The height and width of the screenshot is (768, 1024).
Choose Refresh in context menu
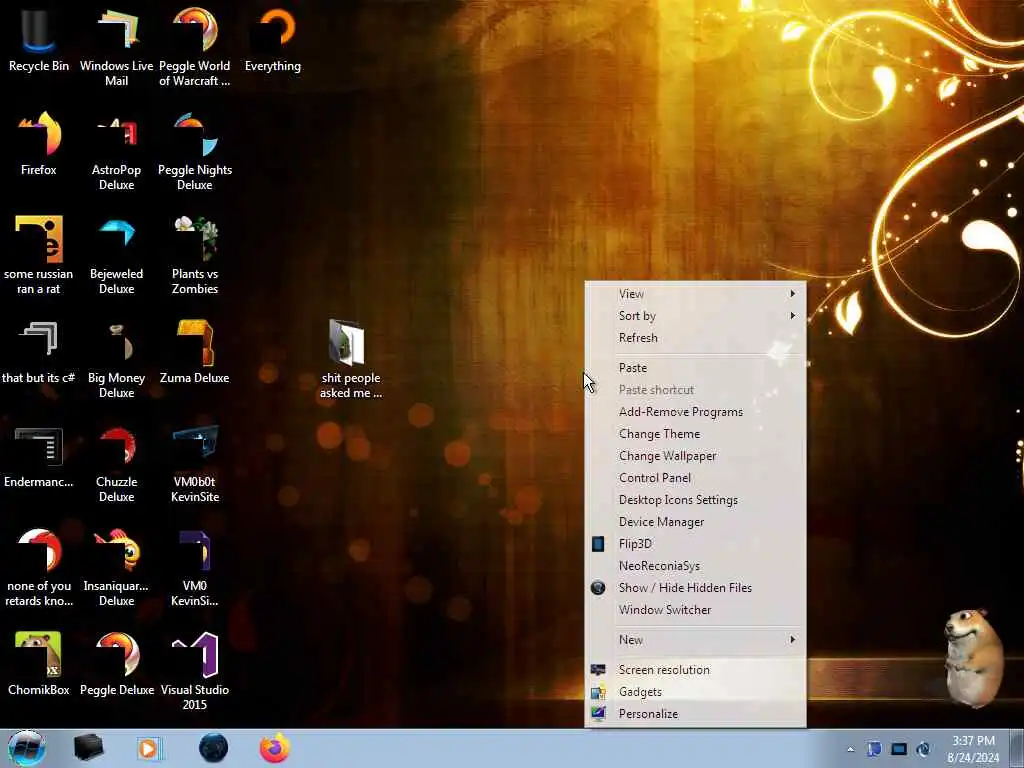tap(696, 338)
